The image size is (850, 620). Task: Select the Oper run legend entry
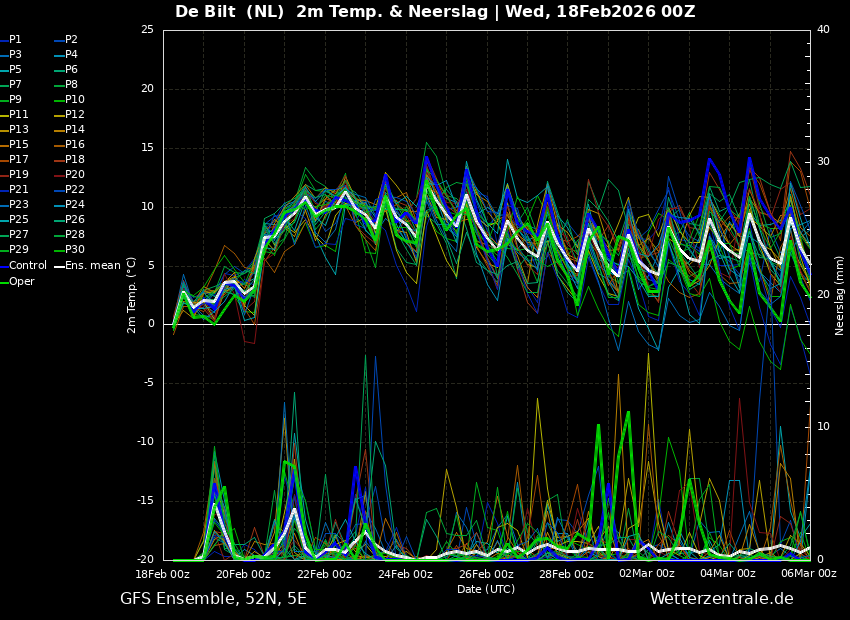tap(22, 282)
